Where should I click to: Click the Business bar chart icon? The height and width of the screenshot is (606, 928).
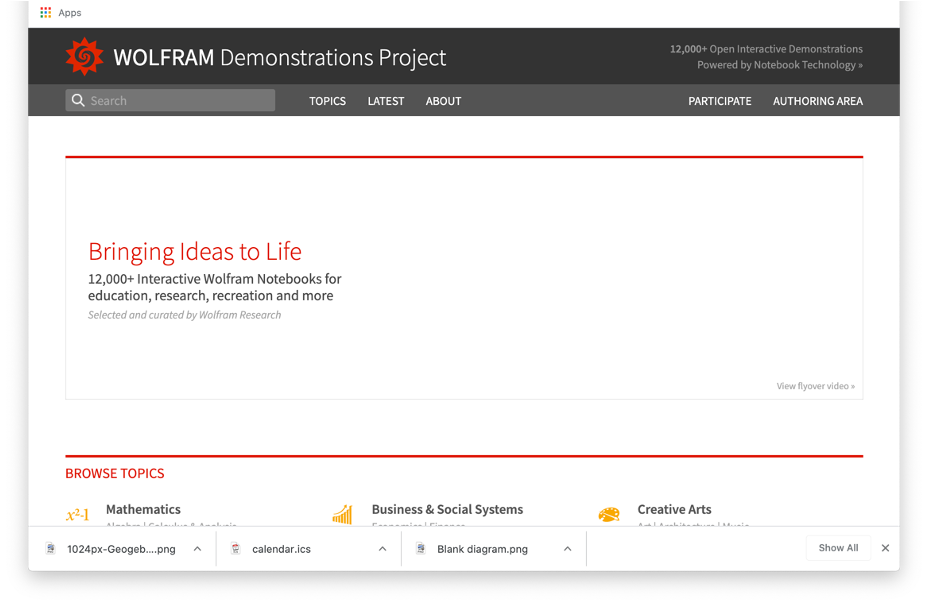[342, 515]
